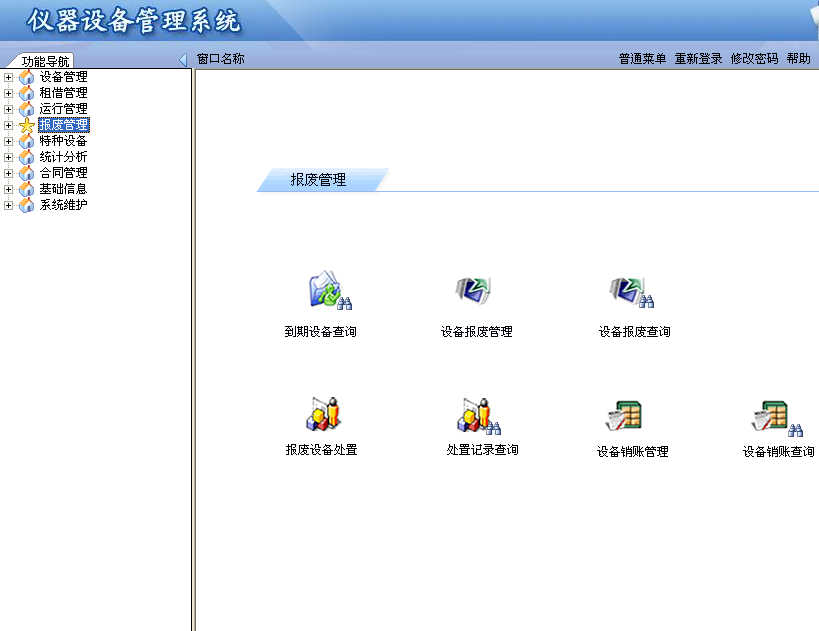Open the 设备报废管理 icon
The width and height of the screenshot is (819, 631).
(473, 290)
